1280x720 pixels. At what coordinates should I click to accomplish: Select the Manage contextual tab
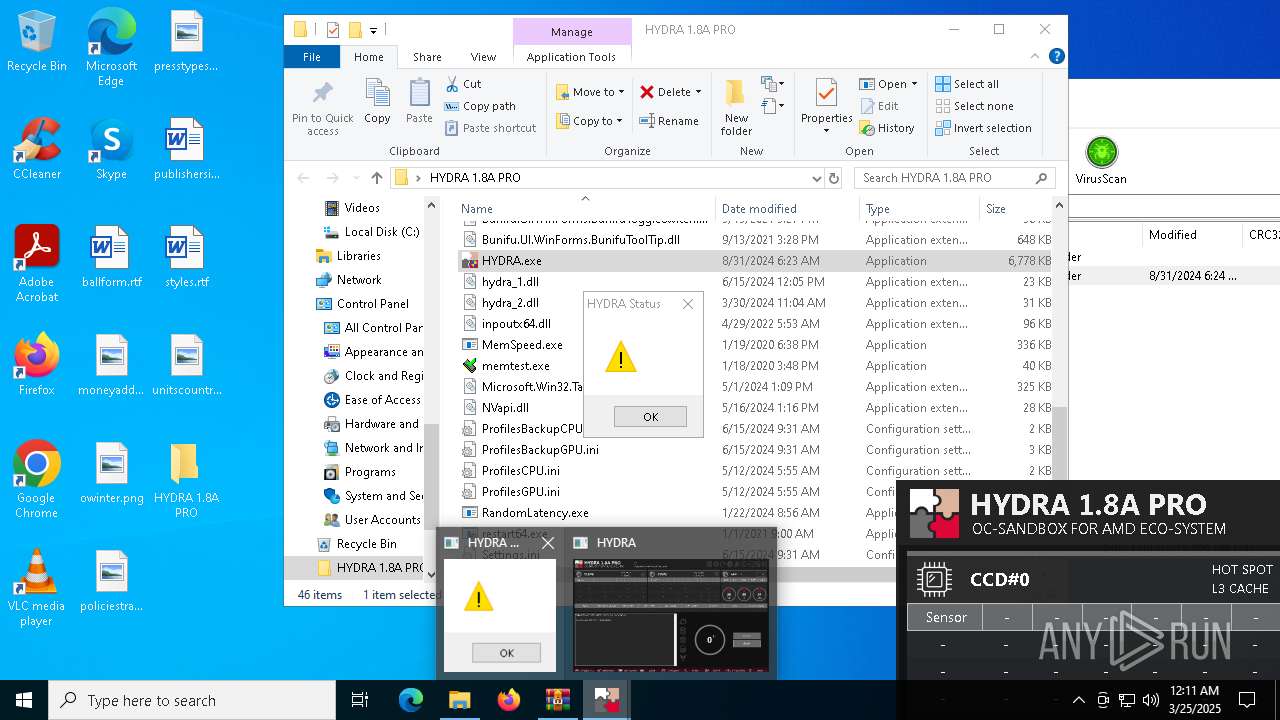[x=572, y=32]
